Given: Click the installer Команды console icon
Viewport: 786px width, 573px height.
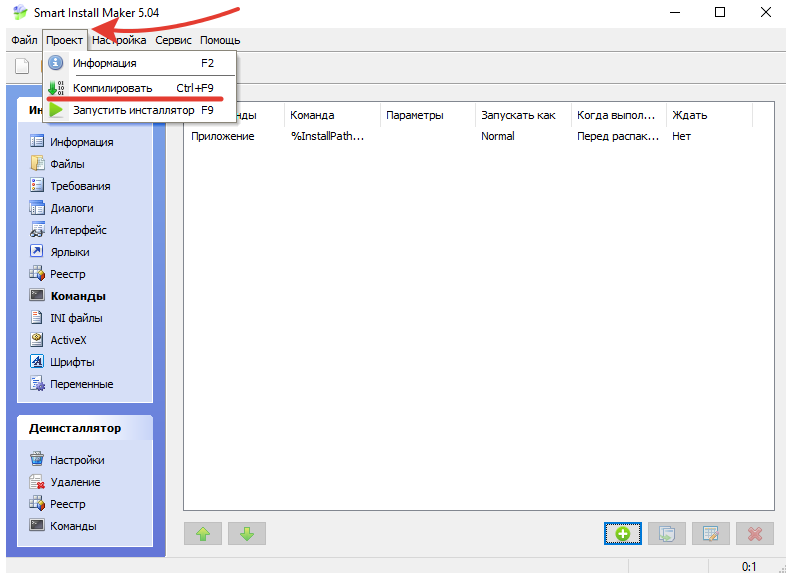Looking at the screenshot, I should click(37, 295).
